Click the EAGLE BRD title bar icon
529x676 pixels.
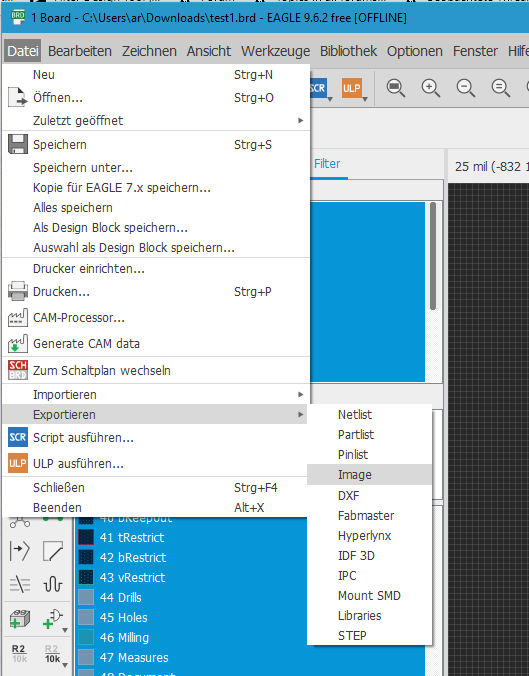click(x=18, y=18)
